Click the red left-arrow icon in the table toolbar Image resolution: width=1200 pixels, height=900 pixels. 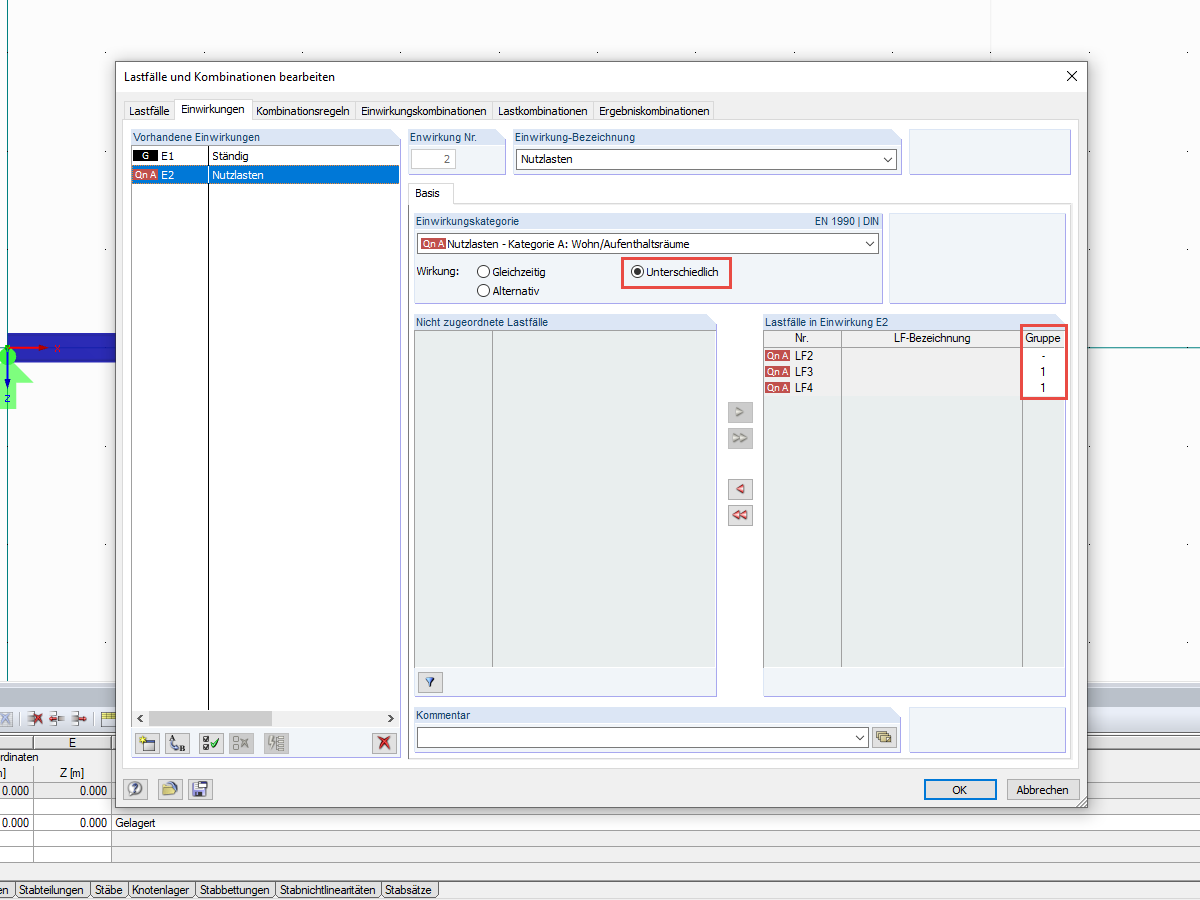[57, 718]
